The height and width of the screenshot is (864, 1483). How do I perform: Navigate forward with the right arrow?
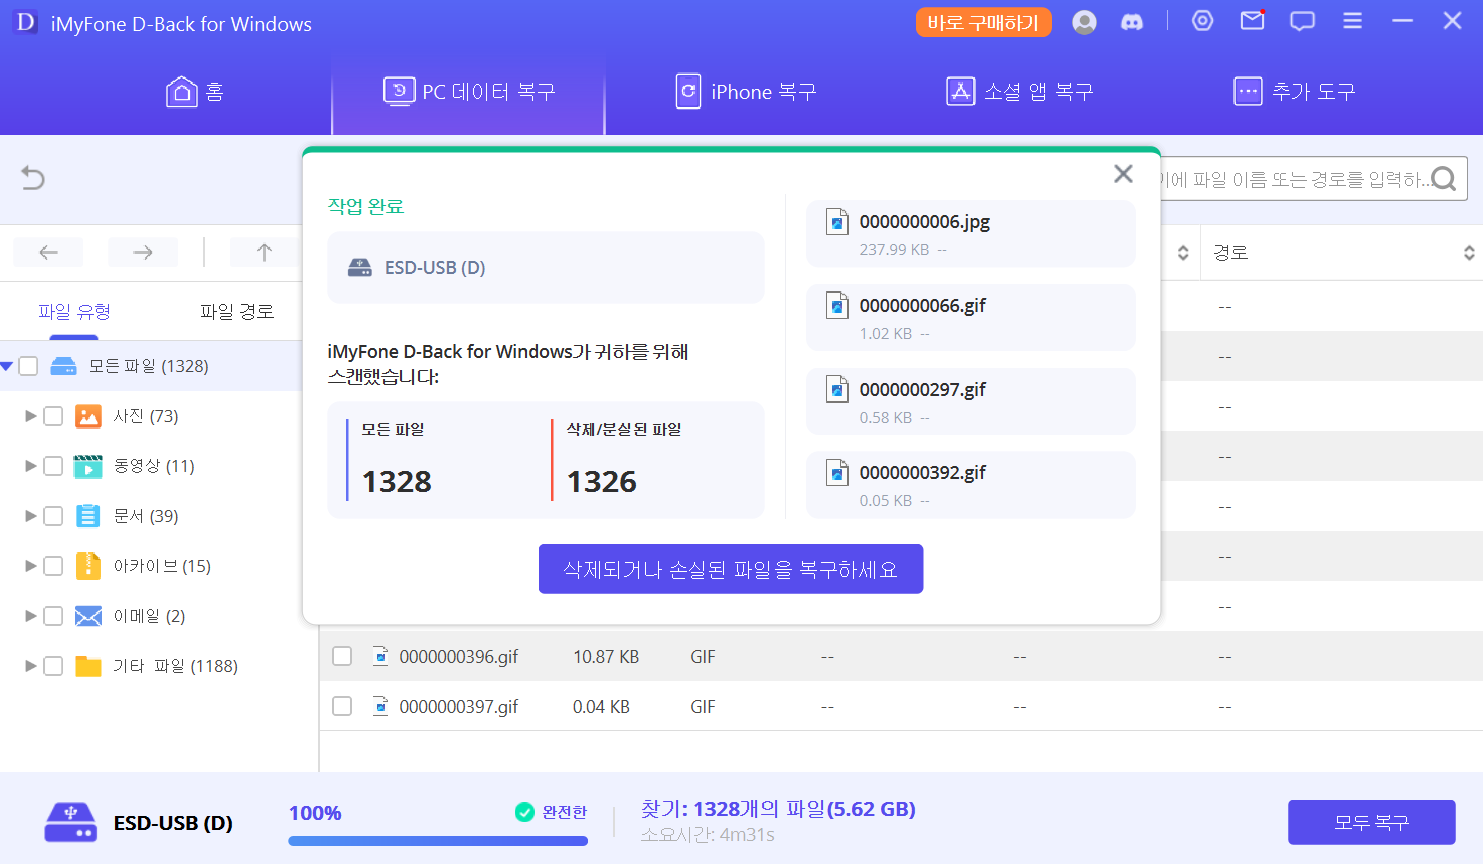pyautogui.click(x=143, y=252)
